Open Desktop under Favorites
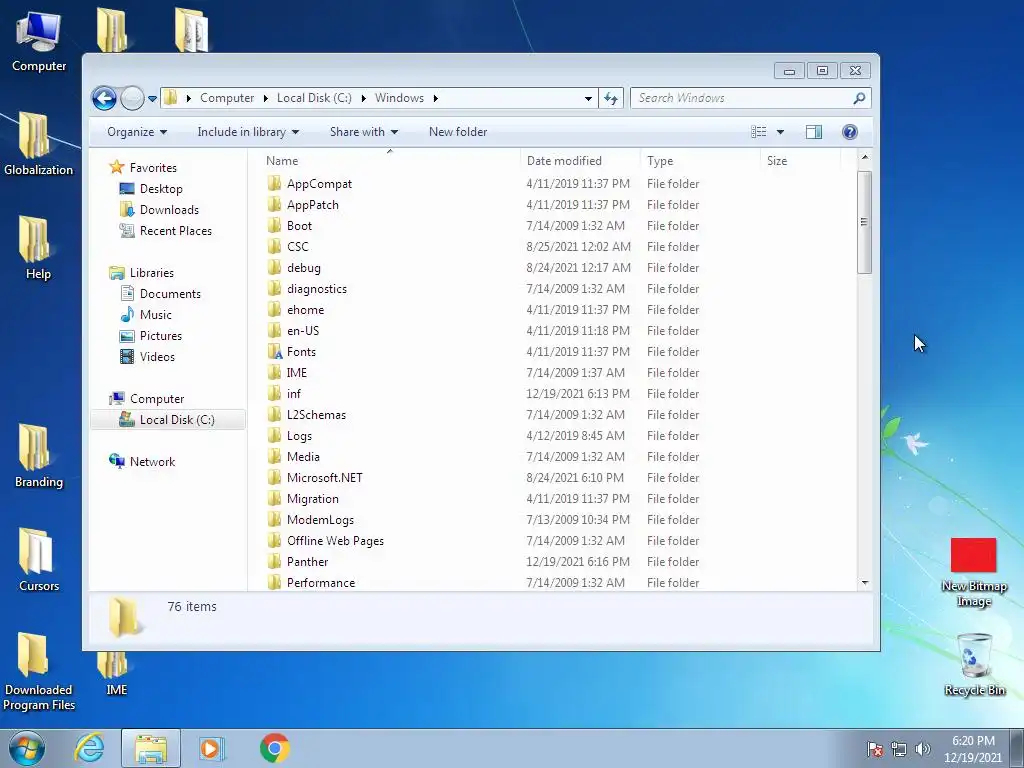1024x768 pixels. [161, 189]
